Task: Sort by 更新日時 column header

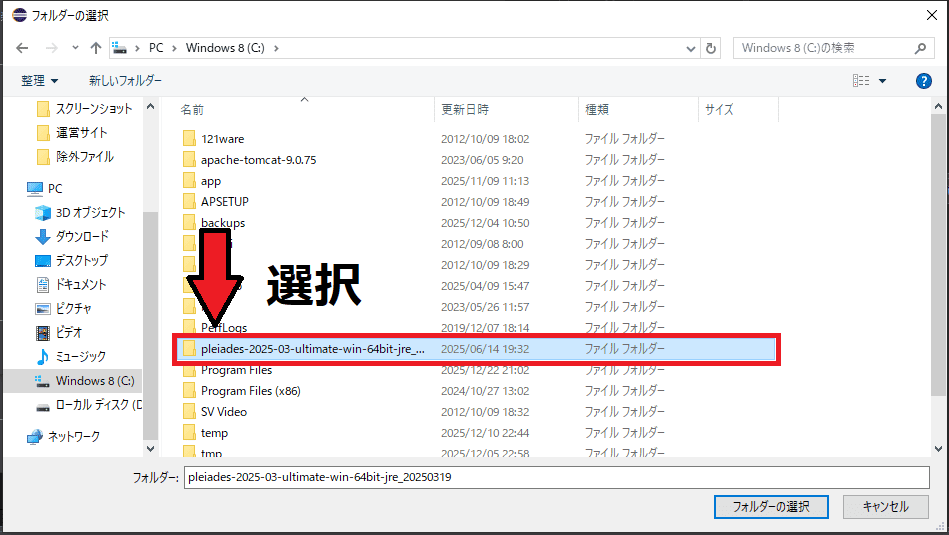Action: click(x=463, y=109)
